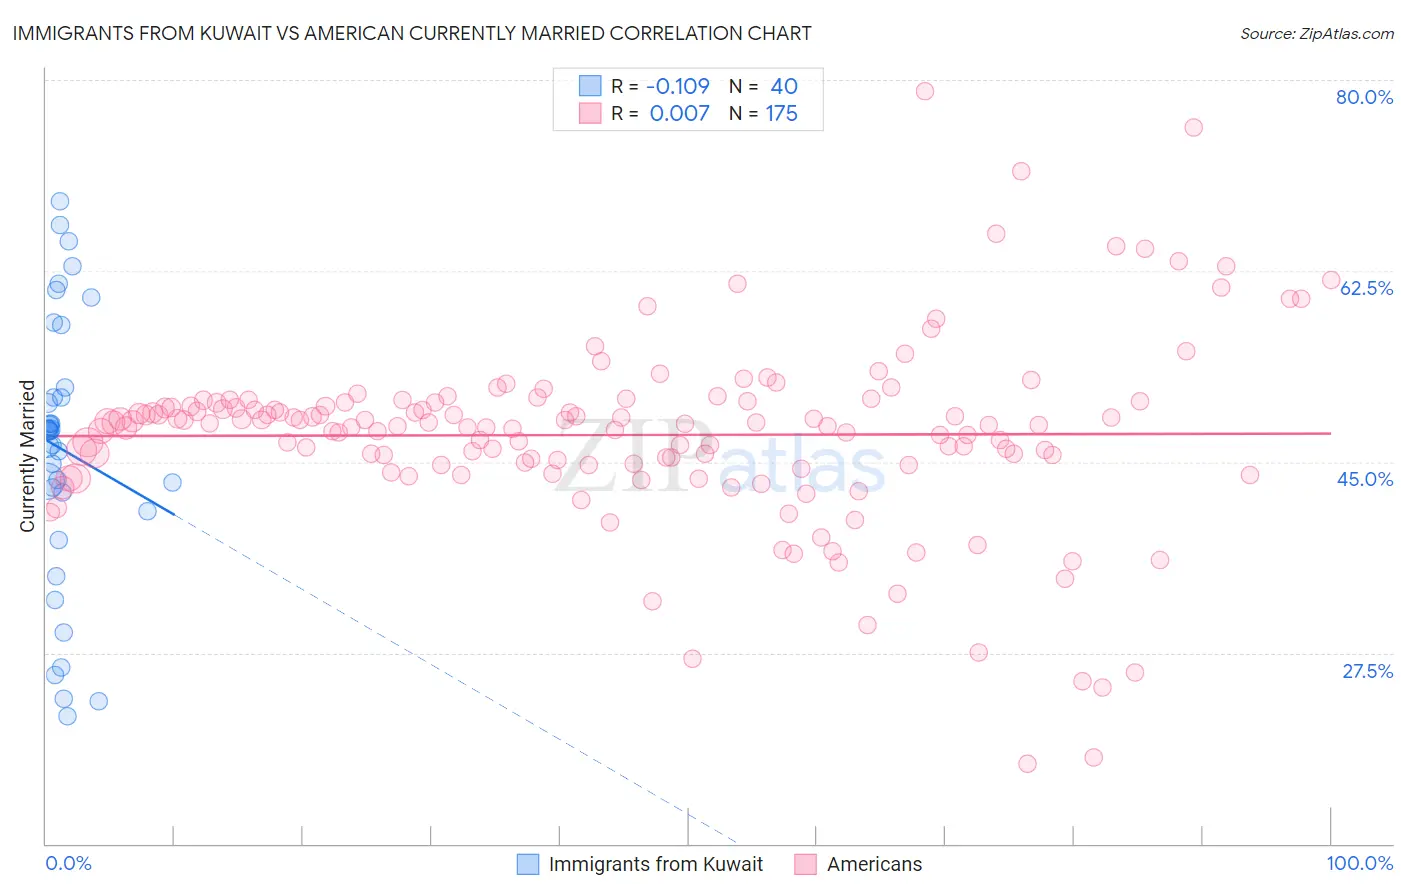The height and width of the screenshot is (892, 1406).
Task: Click the N = 175 statistic text
Action: [763, 113]
